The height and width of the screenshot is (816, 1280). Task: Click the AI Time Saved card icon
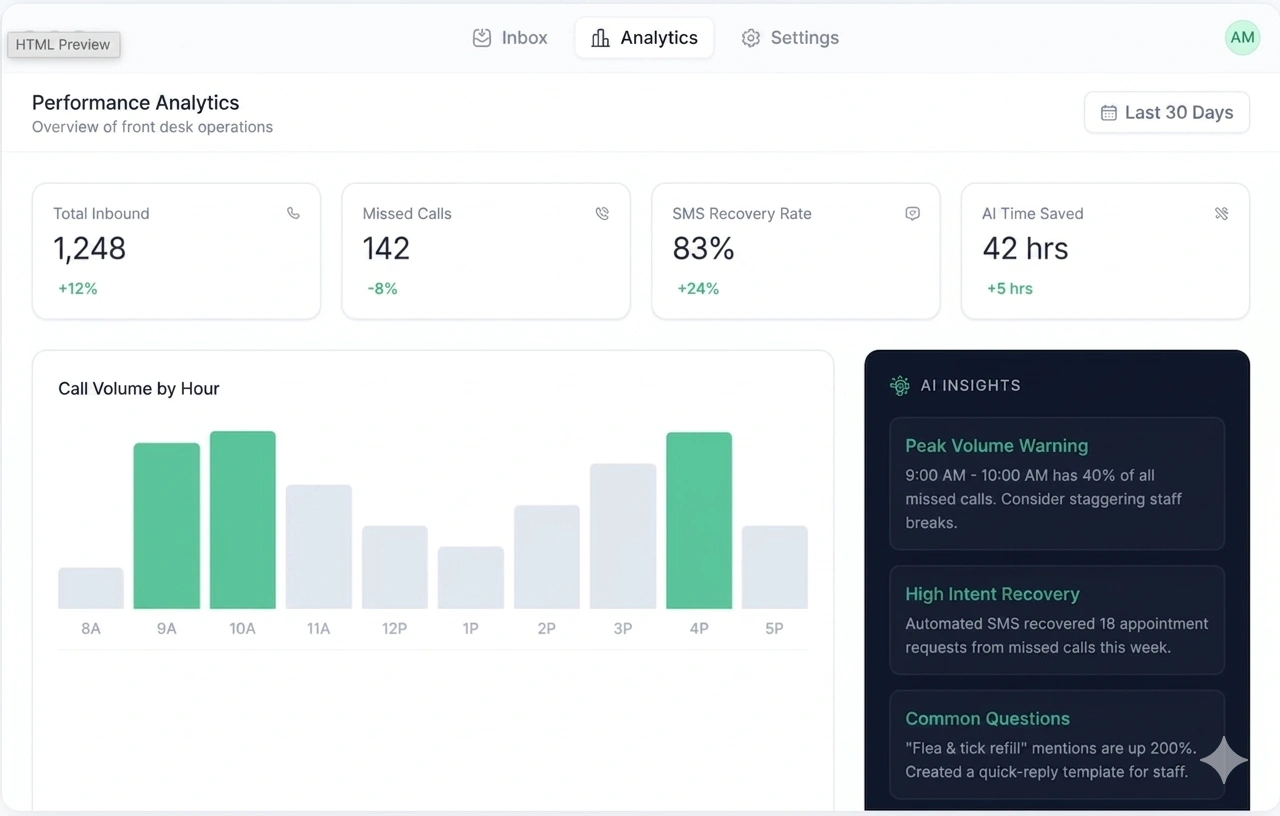[x=1221, y=213]
